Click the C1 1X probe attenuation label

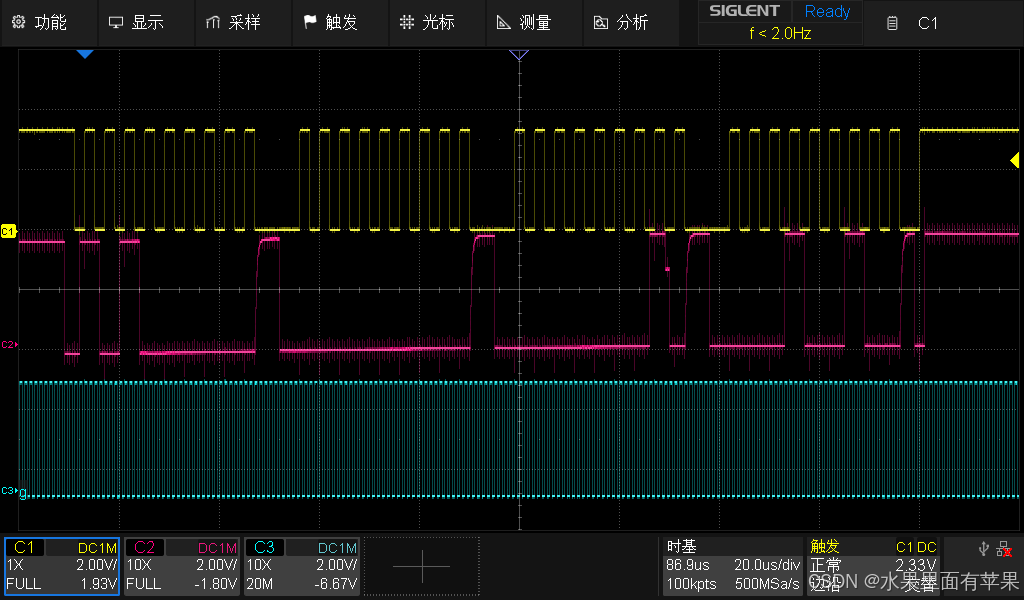[15, 565]
